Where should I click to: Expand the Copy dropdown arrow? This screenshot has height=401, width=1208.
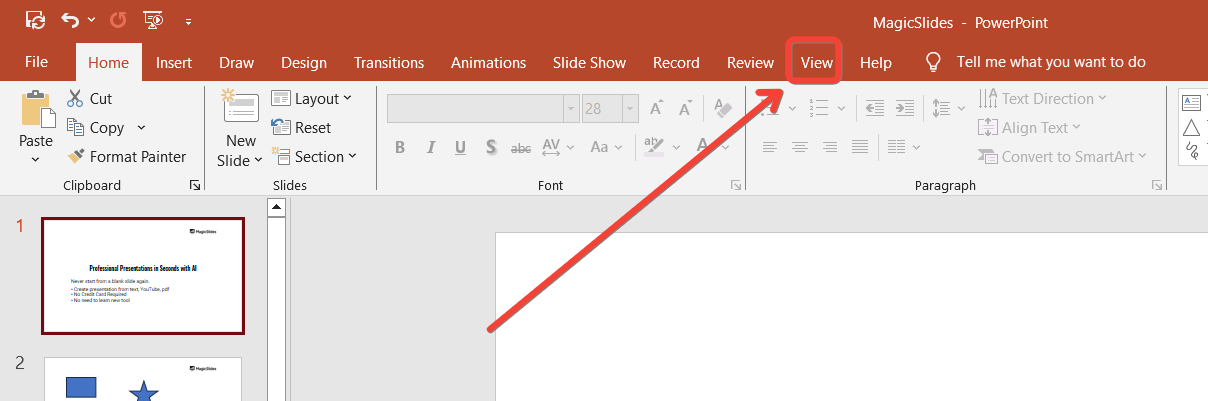point(141,127)
